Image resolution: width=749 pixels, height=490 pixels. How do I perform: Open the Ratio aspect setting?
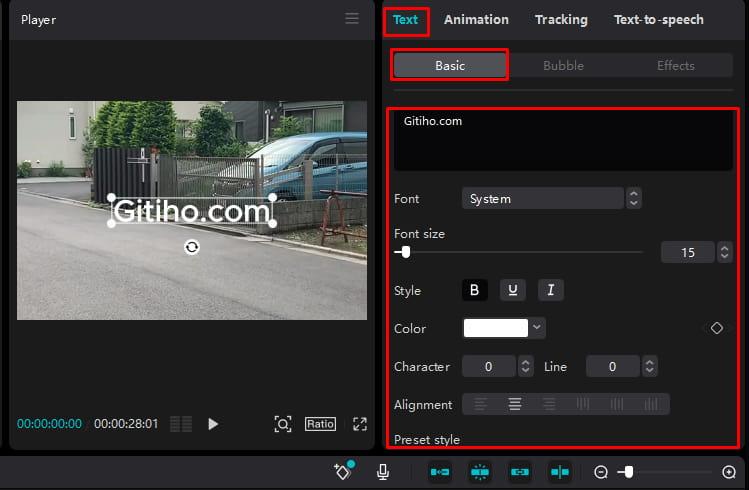pos(321,424)
